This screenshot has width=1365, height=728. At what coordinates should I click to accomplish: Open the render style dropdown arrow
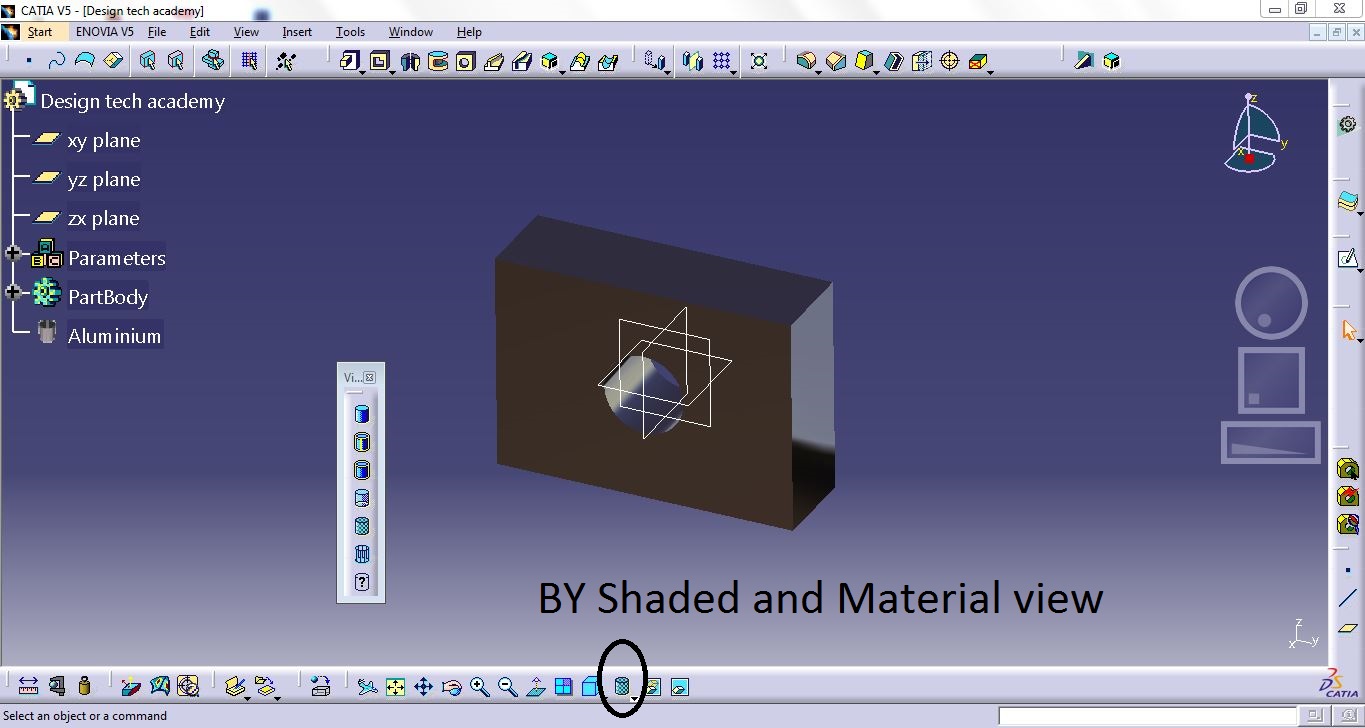[x=634, y=698]
